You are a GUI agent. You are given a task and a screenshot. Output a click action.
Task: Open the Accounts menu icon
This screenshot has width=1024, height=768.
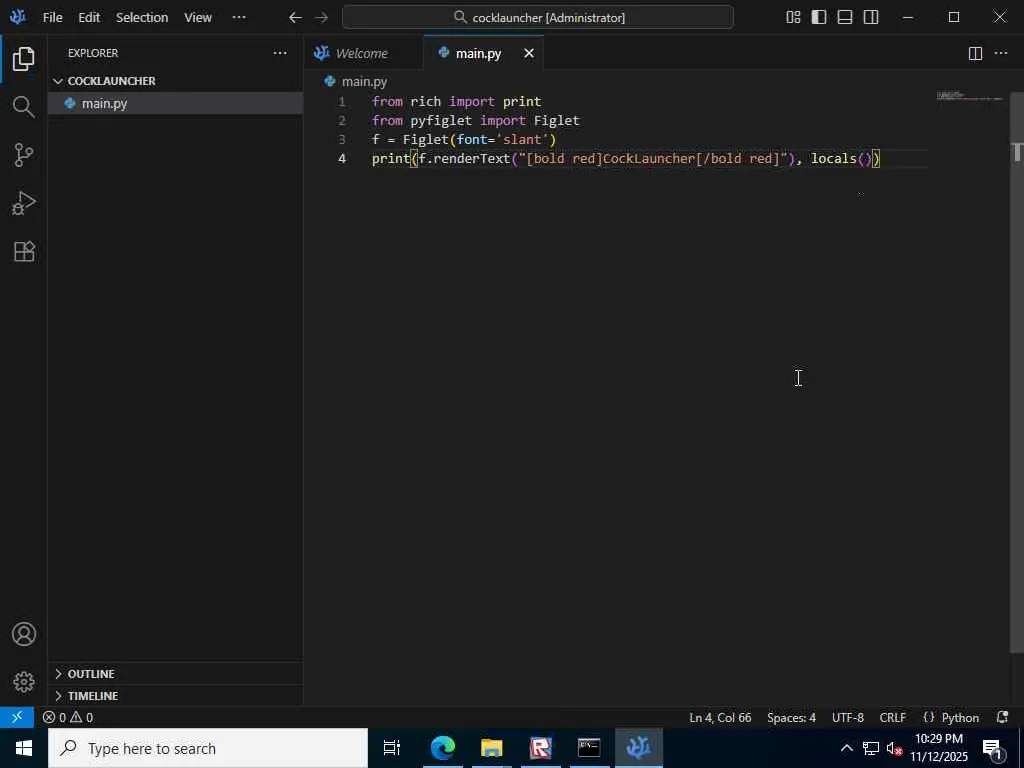click(x=24, y=634)
